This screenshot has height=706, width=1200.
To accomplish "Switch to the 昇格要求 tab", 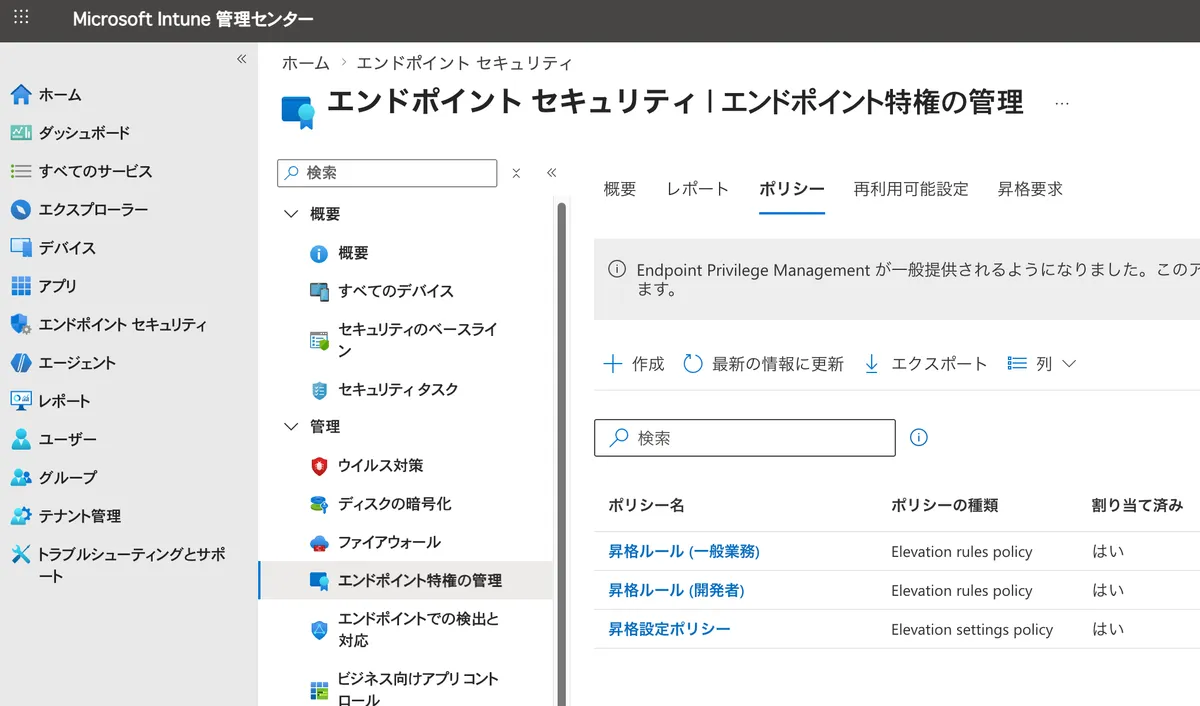I will 1029,189.
